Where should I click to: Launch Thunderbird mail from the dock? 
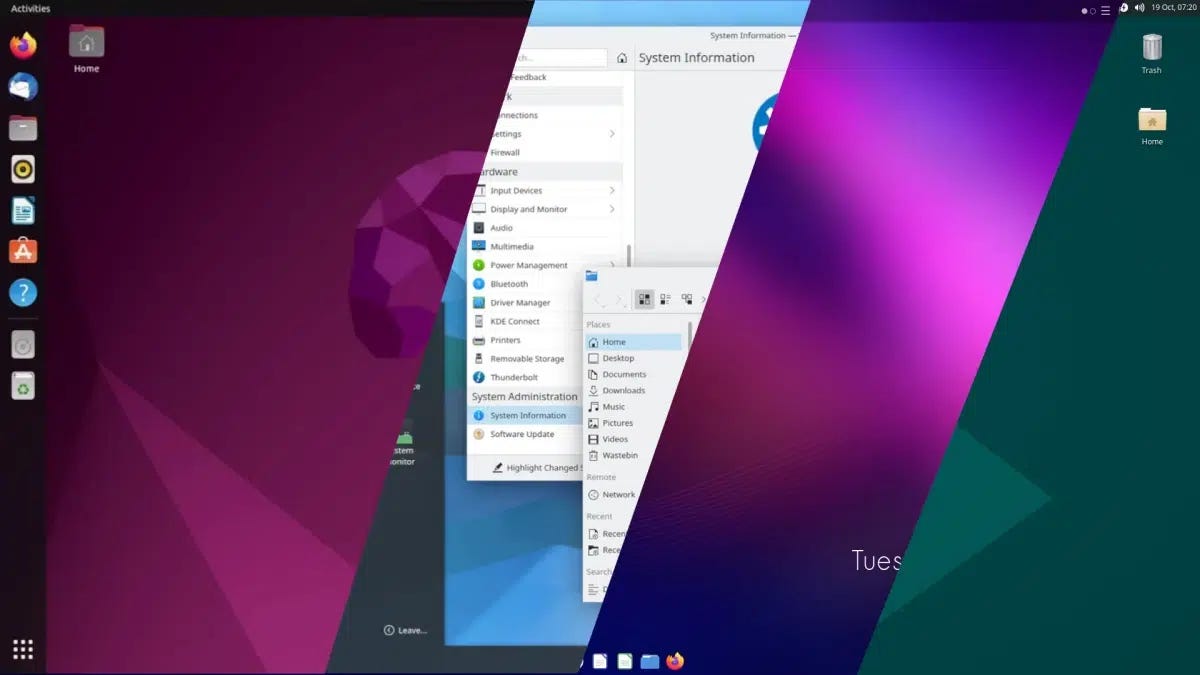click(x=23, y=87)
